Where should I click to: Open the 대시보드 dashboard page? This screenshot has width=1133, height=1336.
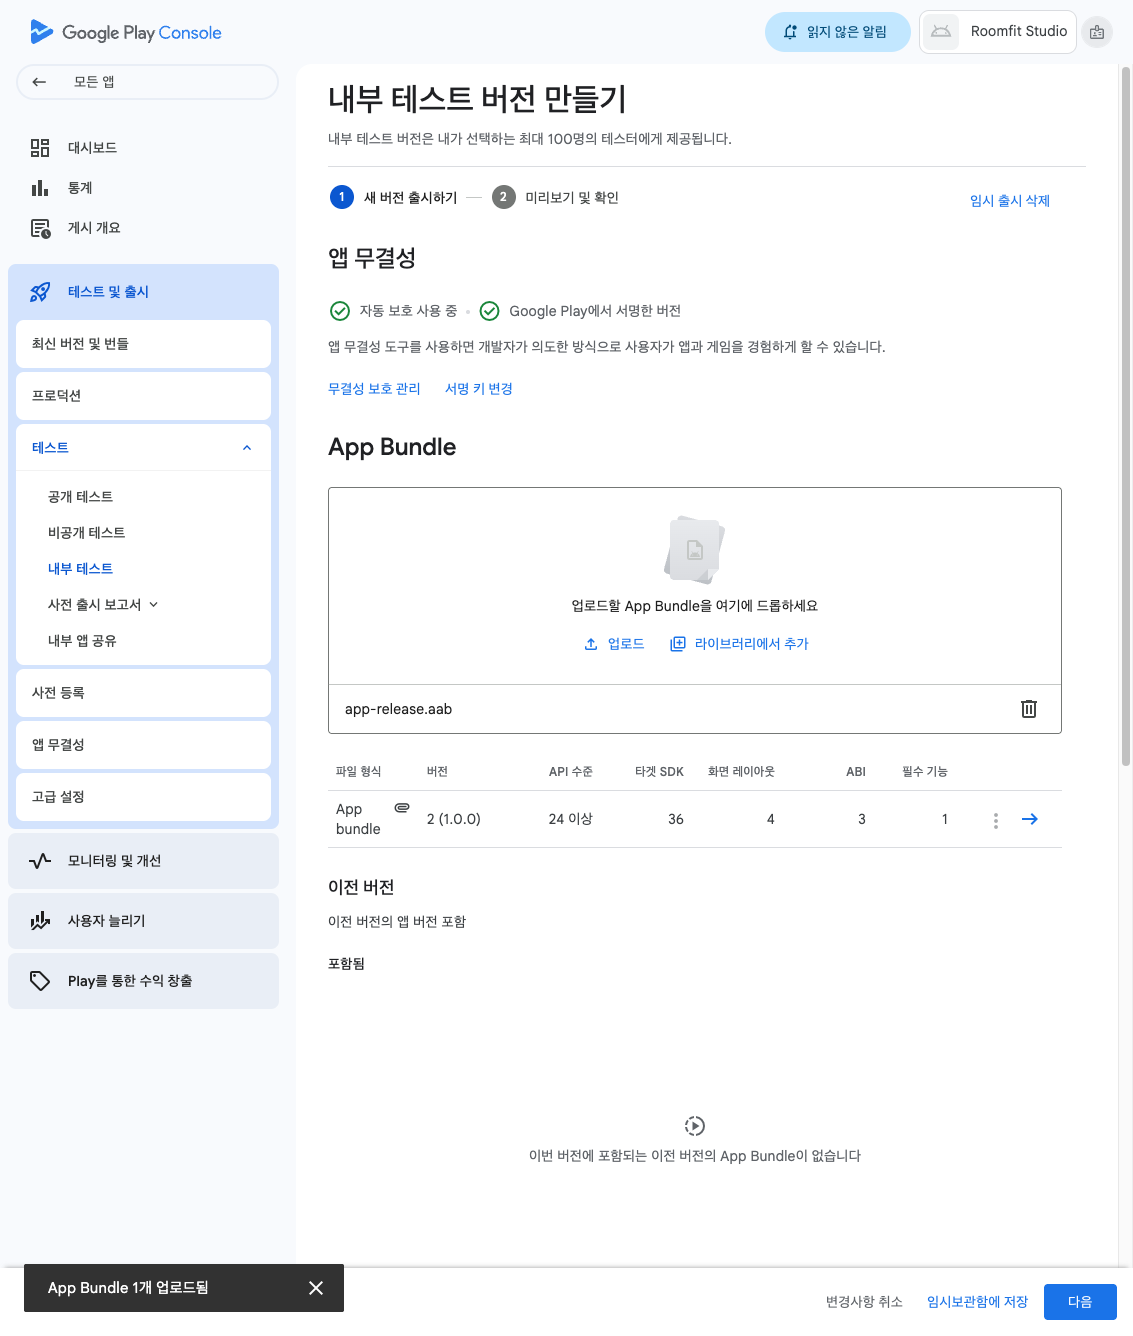[x=92, y=148]
